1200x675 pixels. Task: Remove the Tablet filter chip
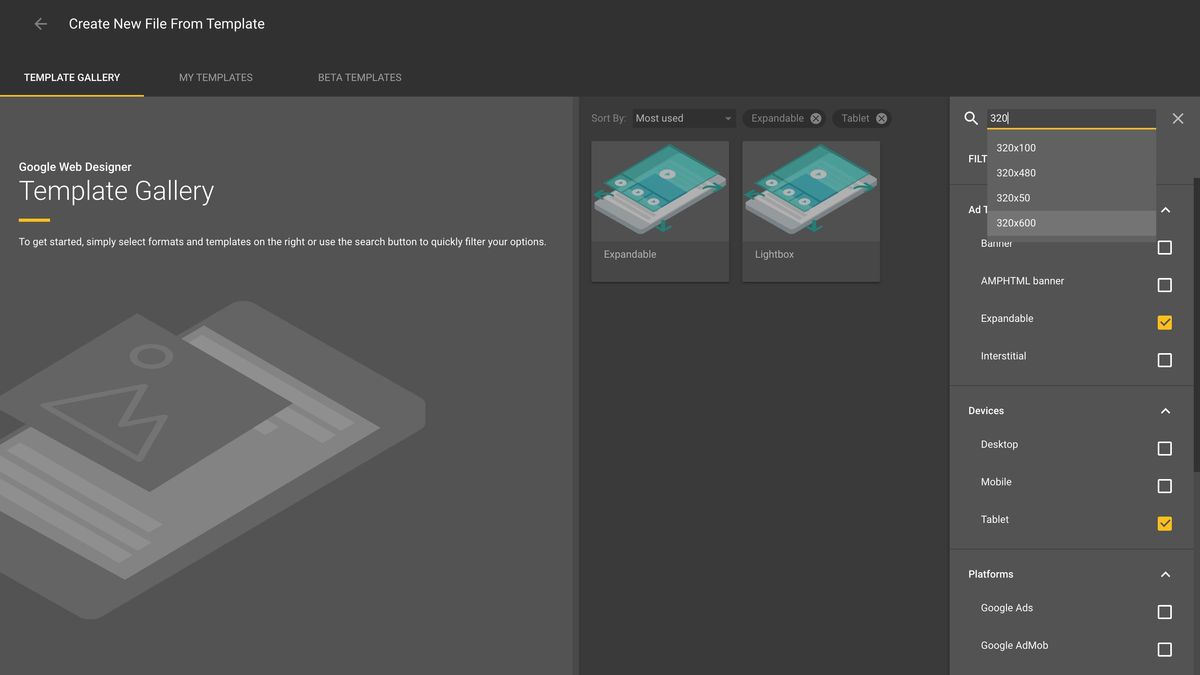point(881,118)
